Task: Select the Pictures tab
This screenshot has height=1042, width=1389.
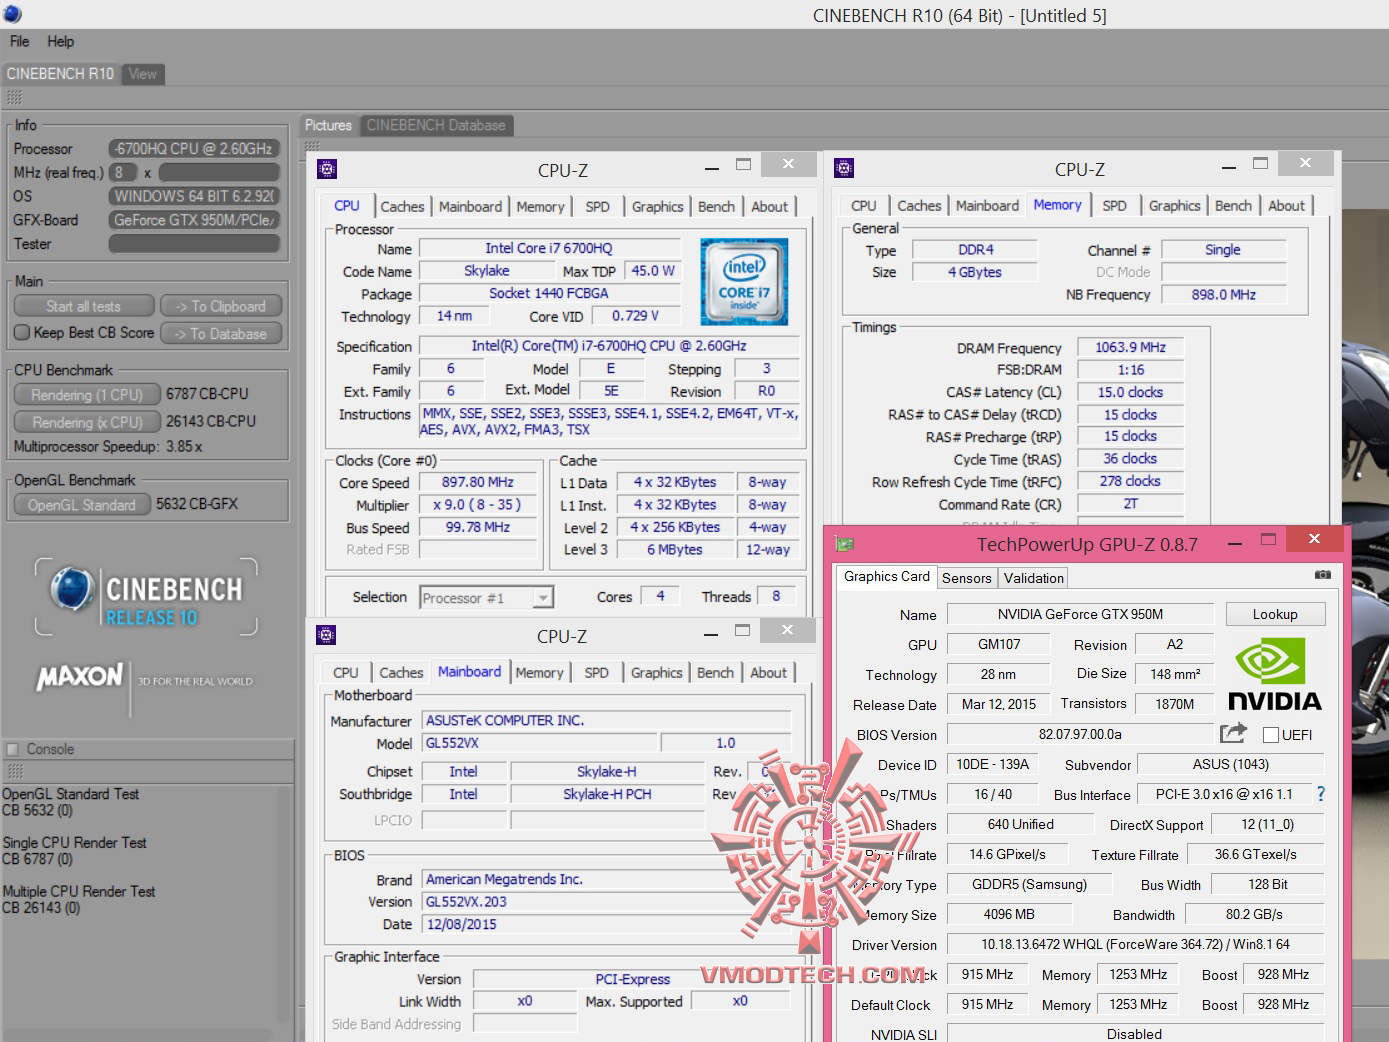Action: [x=328, y=125]
